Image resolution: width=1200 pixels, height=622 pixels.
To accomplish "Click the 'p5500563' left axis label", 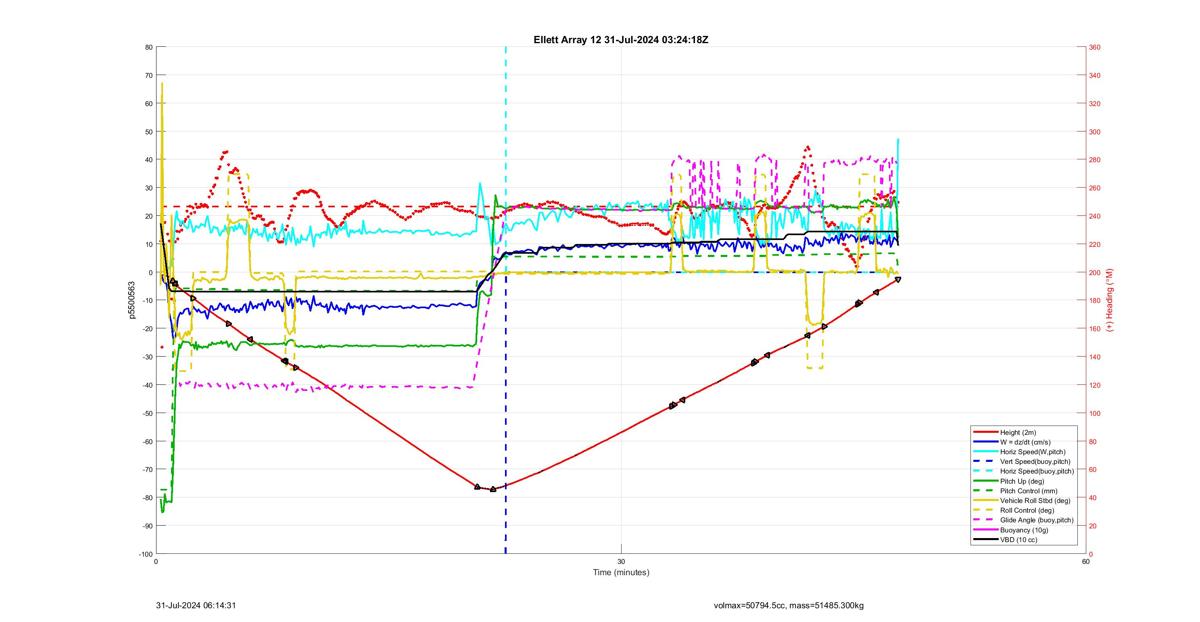I will (131, 300).
